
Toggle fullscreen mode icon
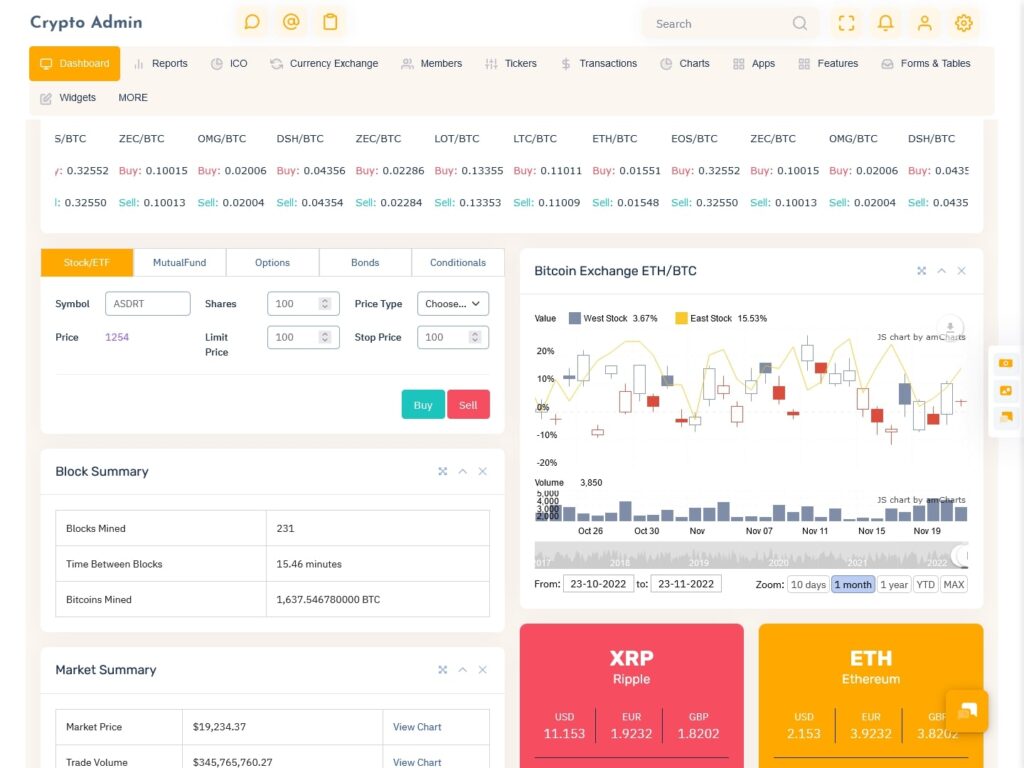tap(846, 24)
